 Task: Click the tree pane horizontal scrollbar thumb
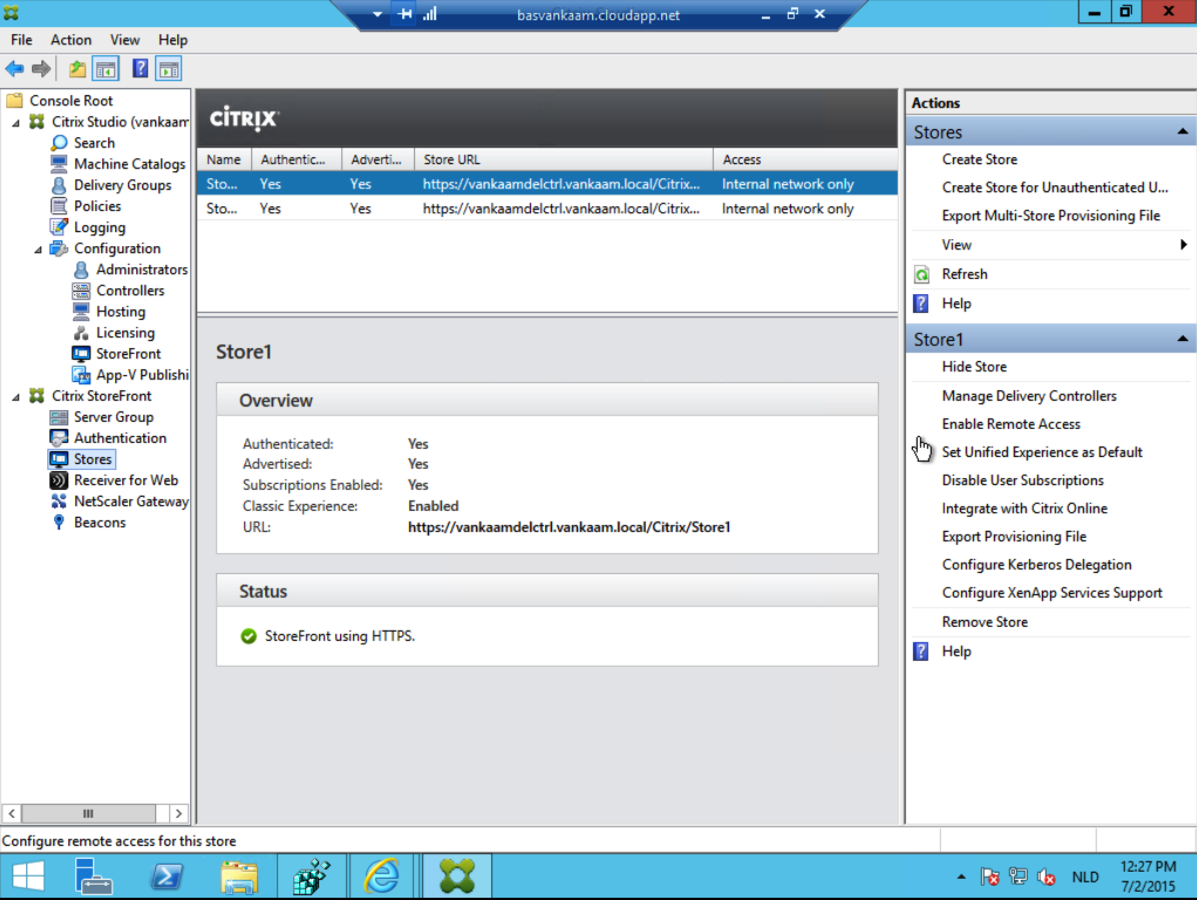[89, 814]
